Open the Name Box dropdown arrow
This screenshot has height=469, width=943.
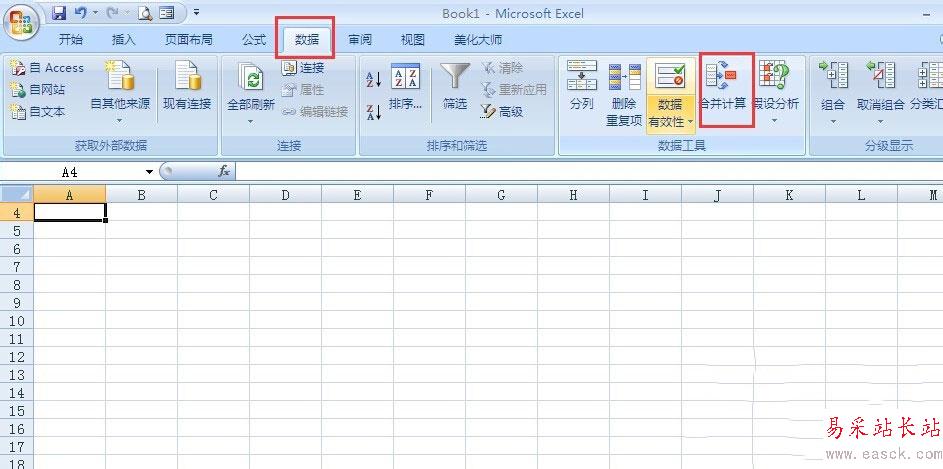149,172
